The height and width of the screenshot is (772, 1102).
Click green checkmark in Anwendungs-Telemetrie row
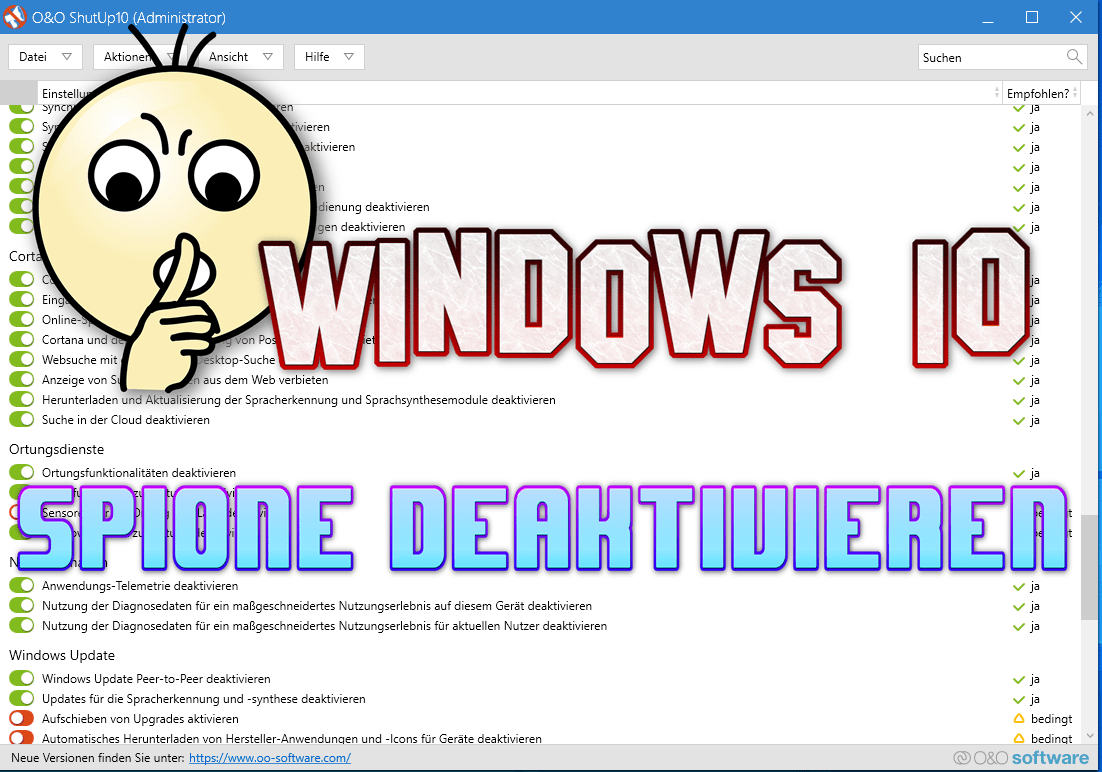tap(1018, 586)
